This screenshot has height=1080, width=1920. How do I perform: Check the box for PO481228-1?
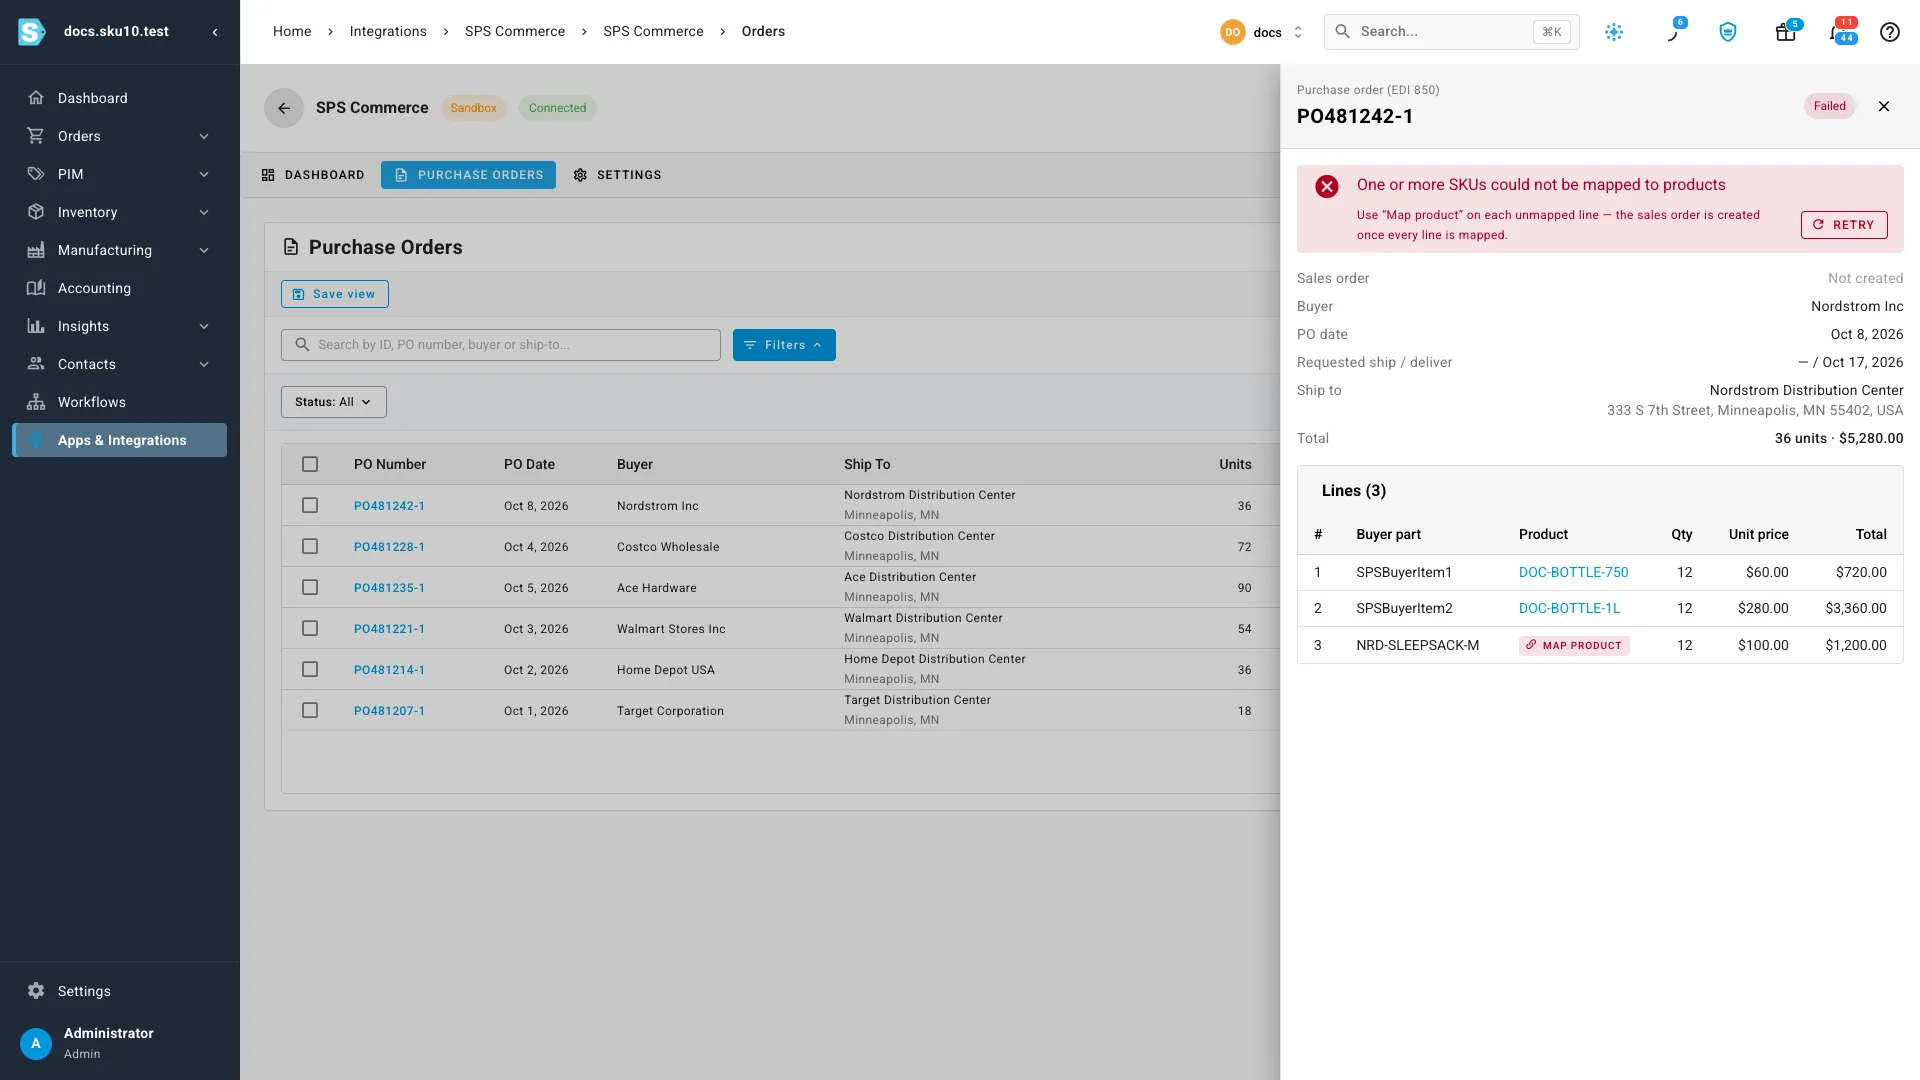310,546
